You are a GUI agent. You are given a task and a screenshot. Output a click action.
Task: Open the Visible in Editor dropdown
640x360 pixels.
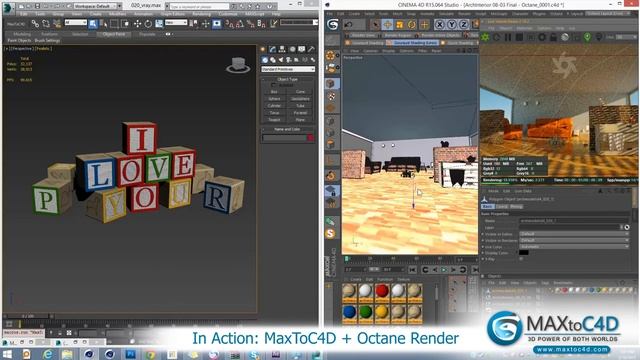[x=574, y=234]
